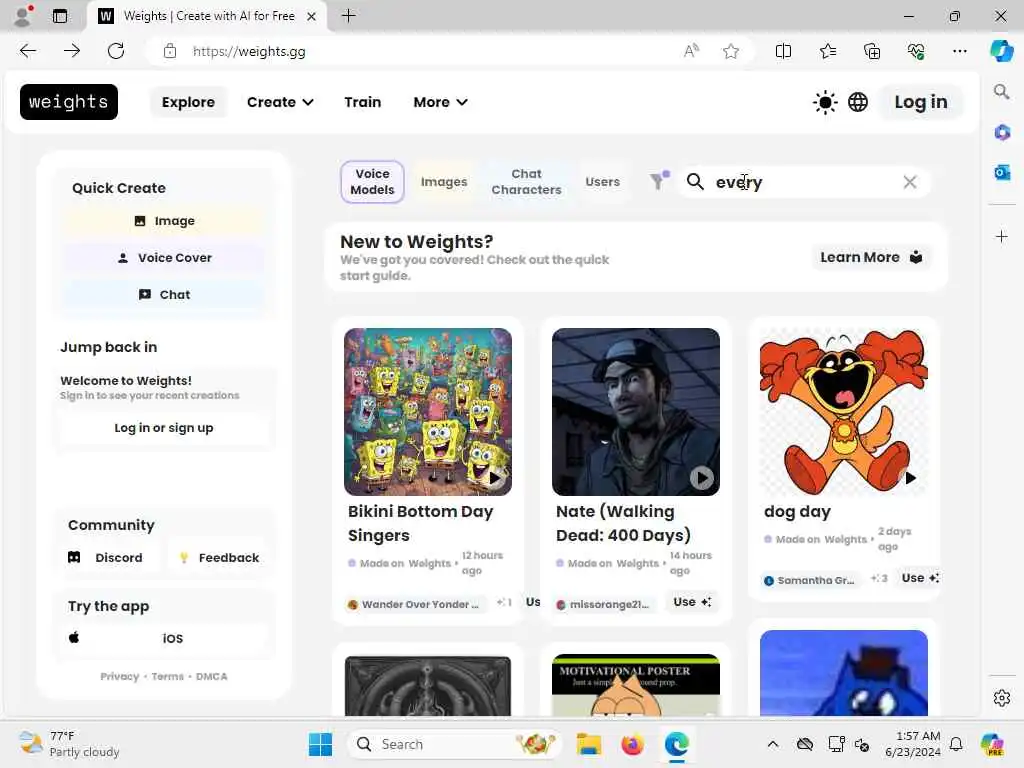Add this page to favorites star
Screen dimensions: 1024x768
[731, 51]
